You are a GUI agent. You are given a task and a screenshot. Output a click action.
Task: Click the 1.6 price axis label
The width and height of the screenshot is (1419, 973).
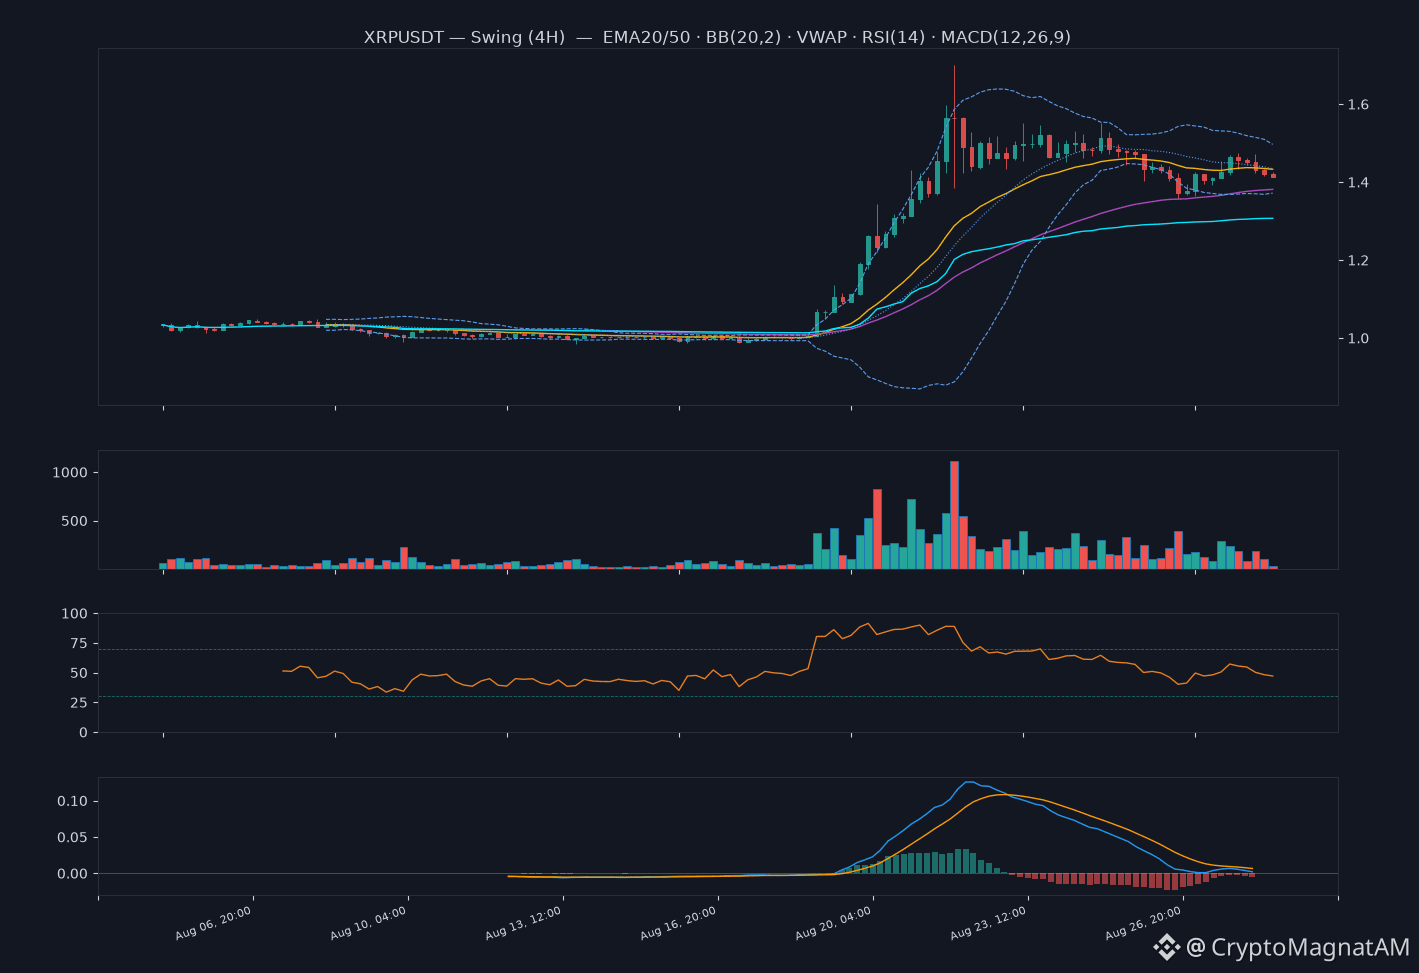(1358, 105)
